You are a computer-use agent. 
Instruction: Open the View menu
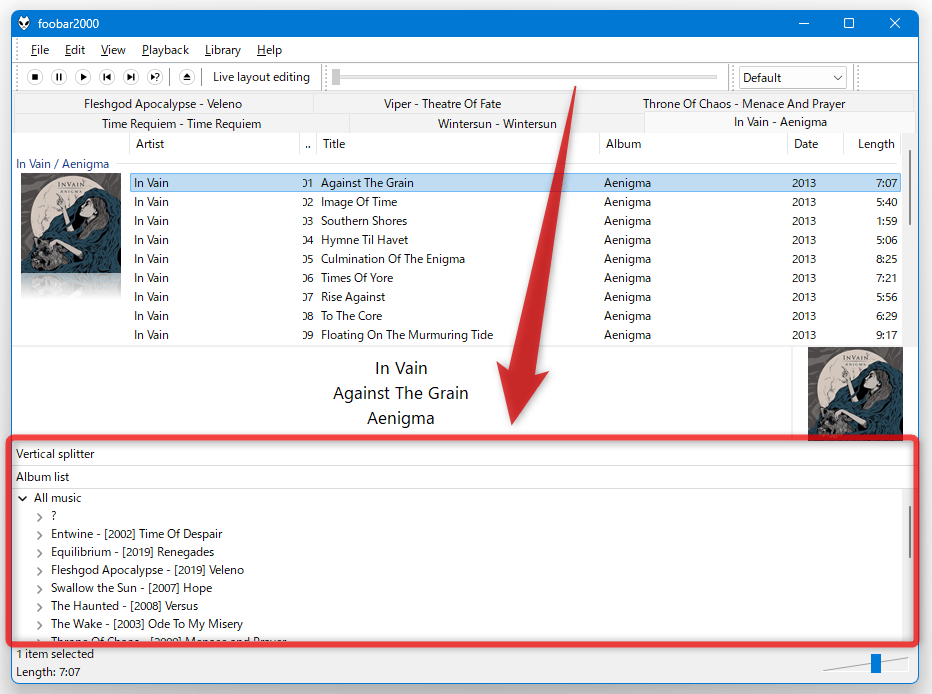click(113, 50)
